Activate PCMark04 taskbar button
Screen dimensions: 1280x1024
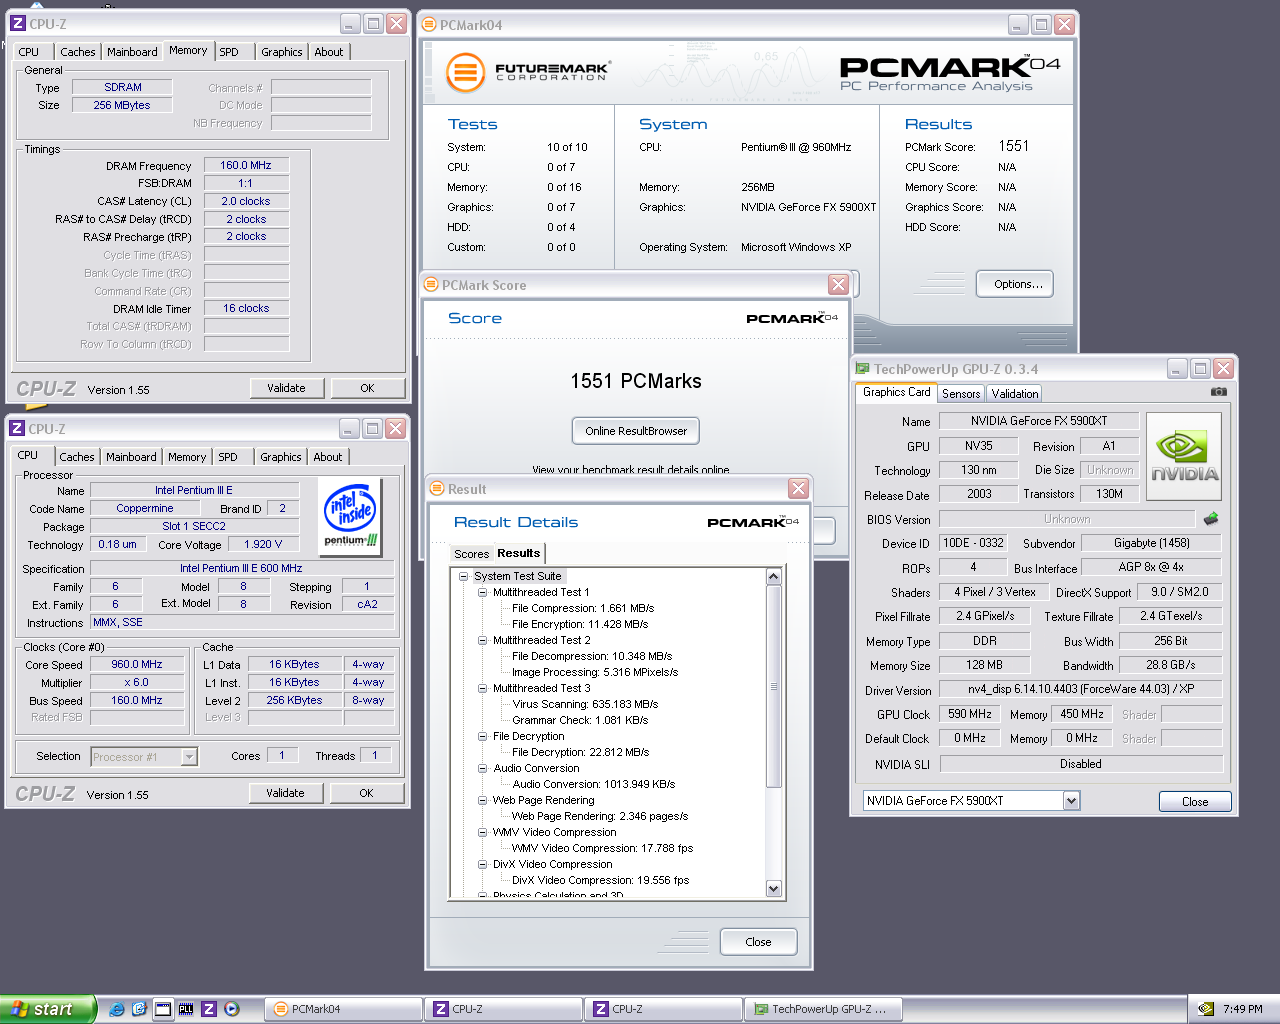[x=342, y=1009]
